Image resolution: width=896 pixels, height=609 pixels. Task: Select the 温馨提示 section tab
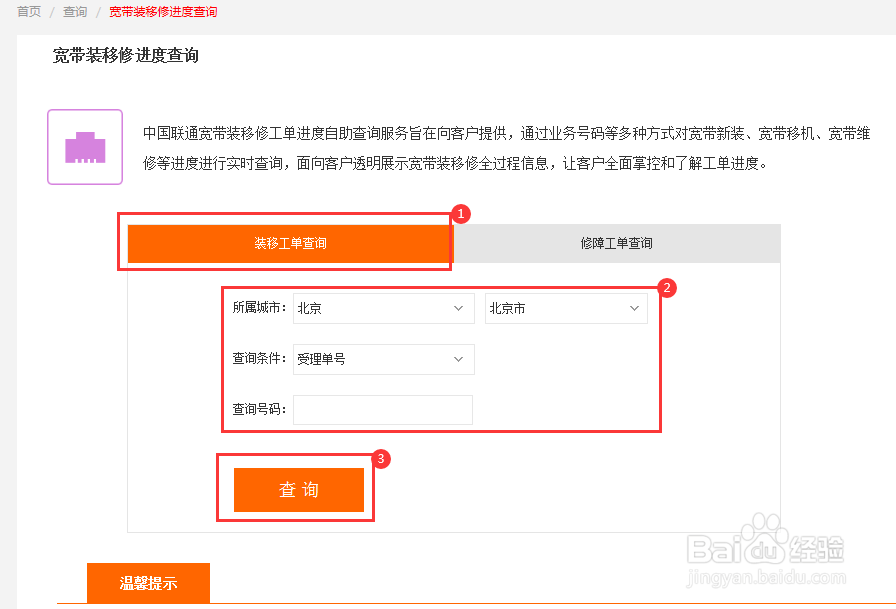pyautogui.click(x=149, y=583)
